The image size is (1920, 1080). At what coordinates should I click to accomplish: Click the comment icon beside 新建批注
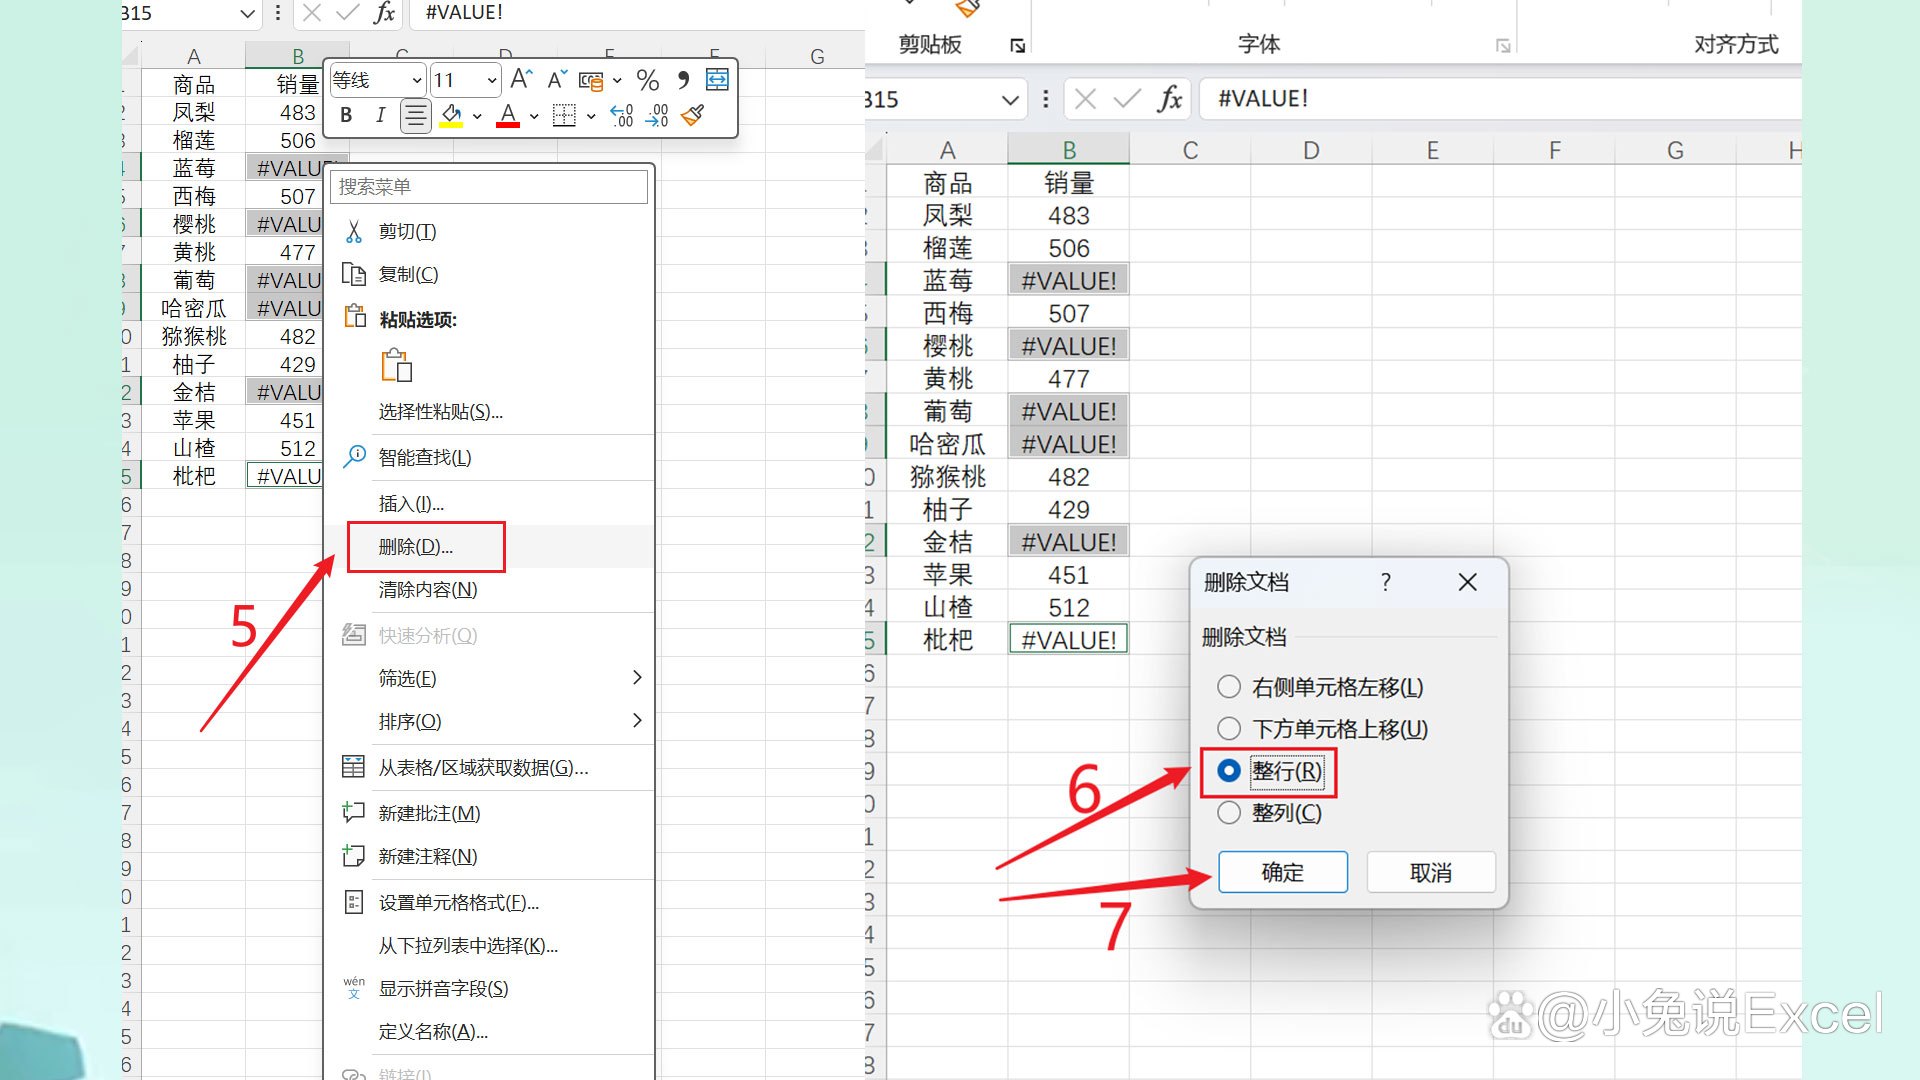point(353,812)
